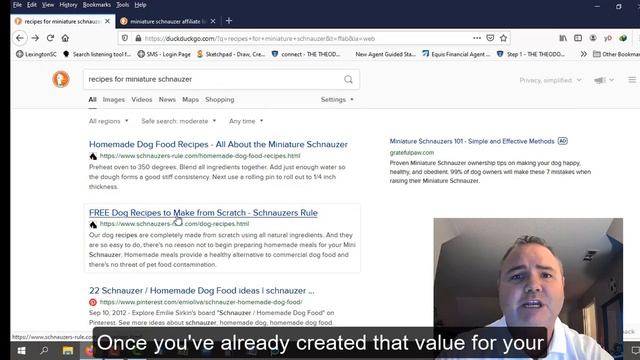Image resolution: width=640 pixels, height=360 pixels.
Task: Reload the current page
Action: (x=50, y=38)
